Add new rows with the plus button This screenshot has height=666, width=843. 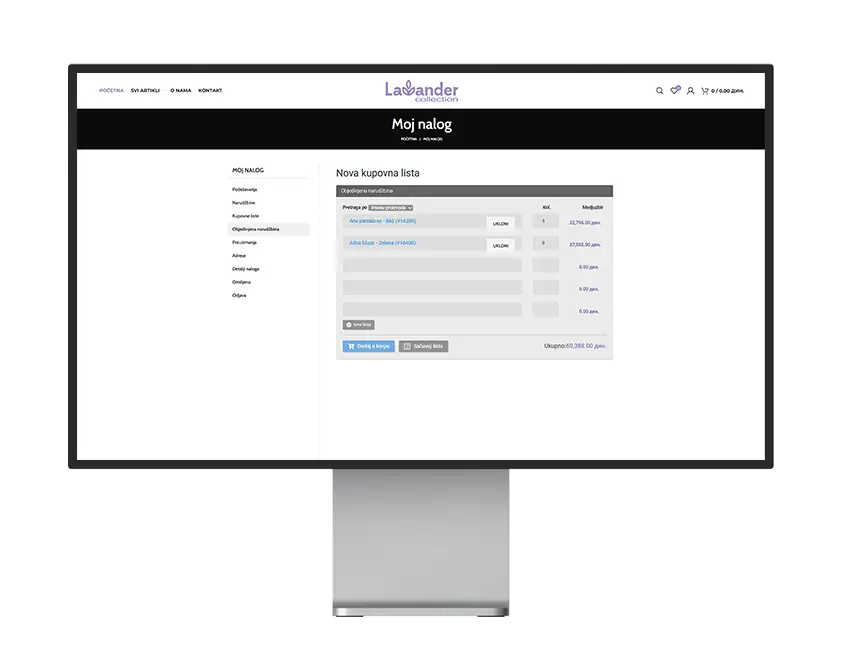click(359, 325)
